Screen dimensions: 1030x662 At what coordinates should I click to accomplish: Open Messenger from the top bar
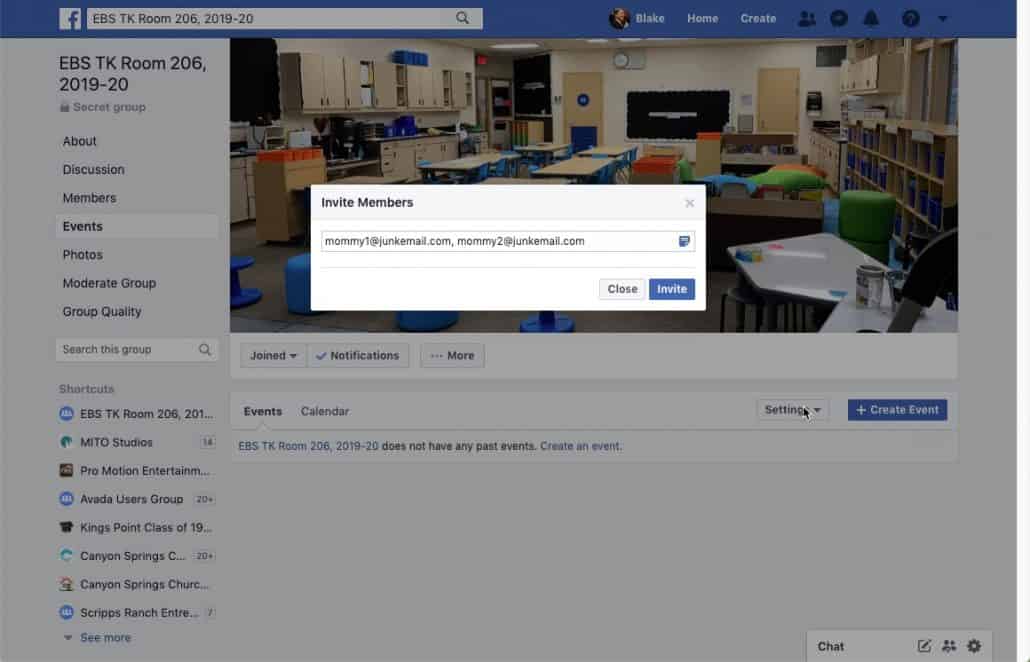click(836, 17)
